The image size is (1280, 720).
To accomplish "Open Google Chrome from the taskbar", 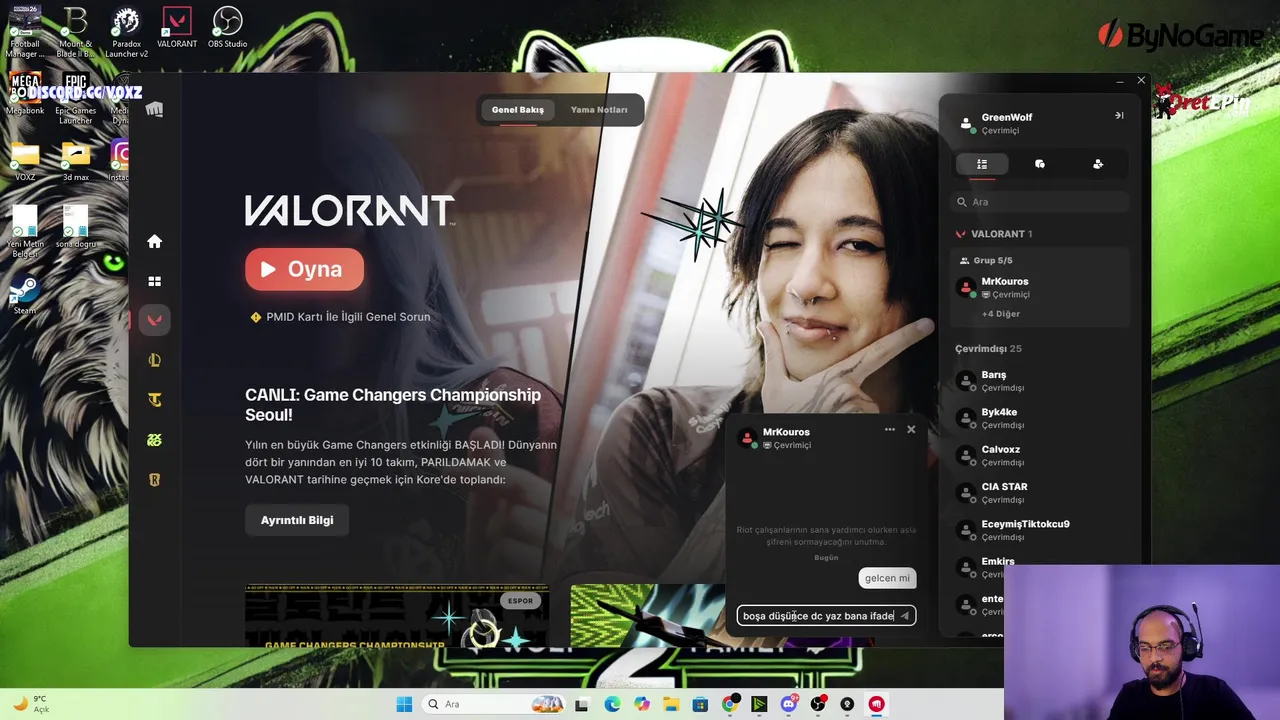I will (730, 704).
